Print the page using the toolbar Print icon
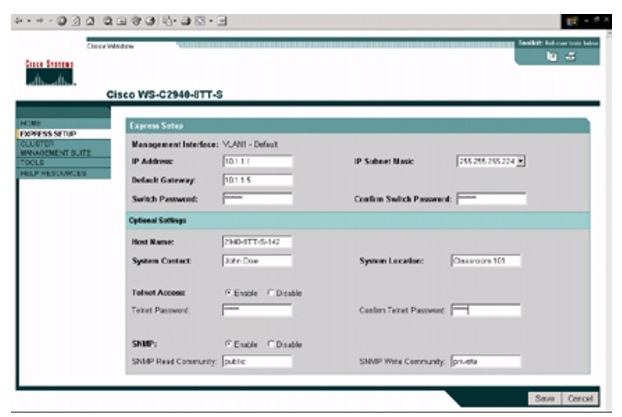The height and width of the screenshot is (417, 622). point(186,21)
